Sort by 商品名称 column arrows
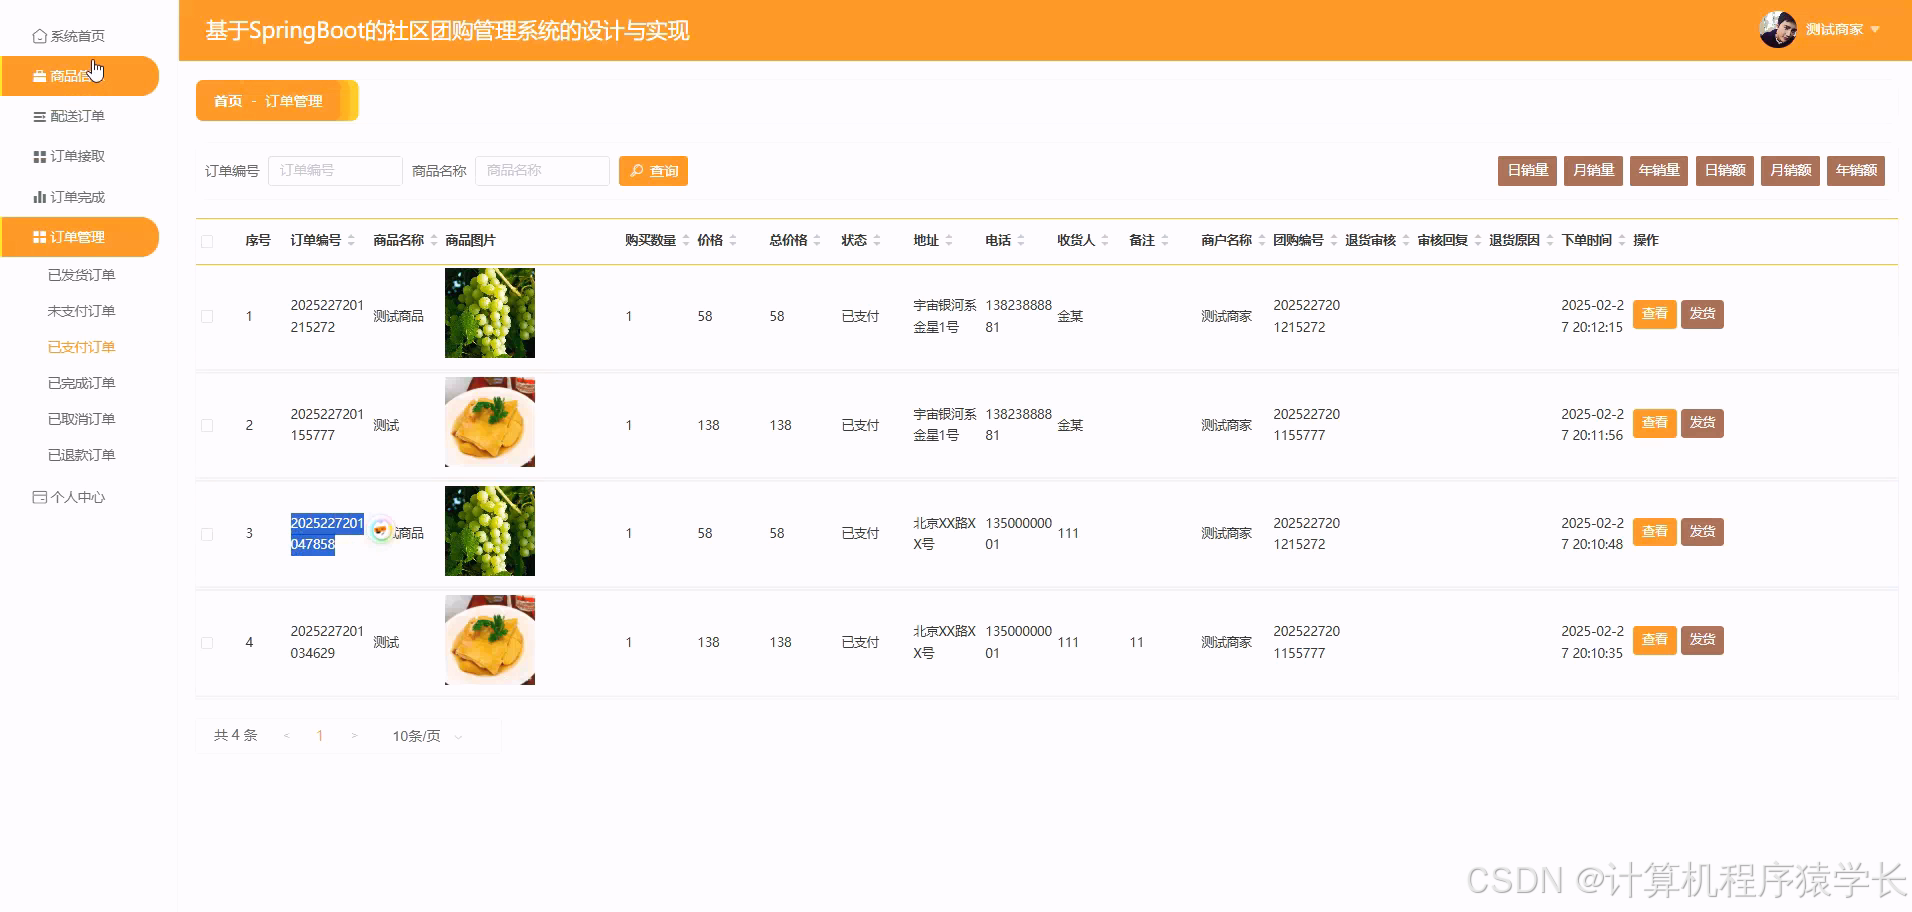 (433, 240)
